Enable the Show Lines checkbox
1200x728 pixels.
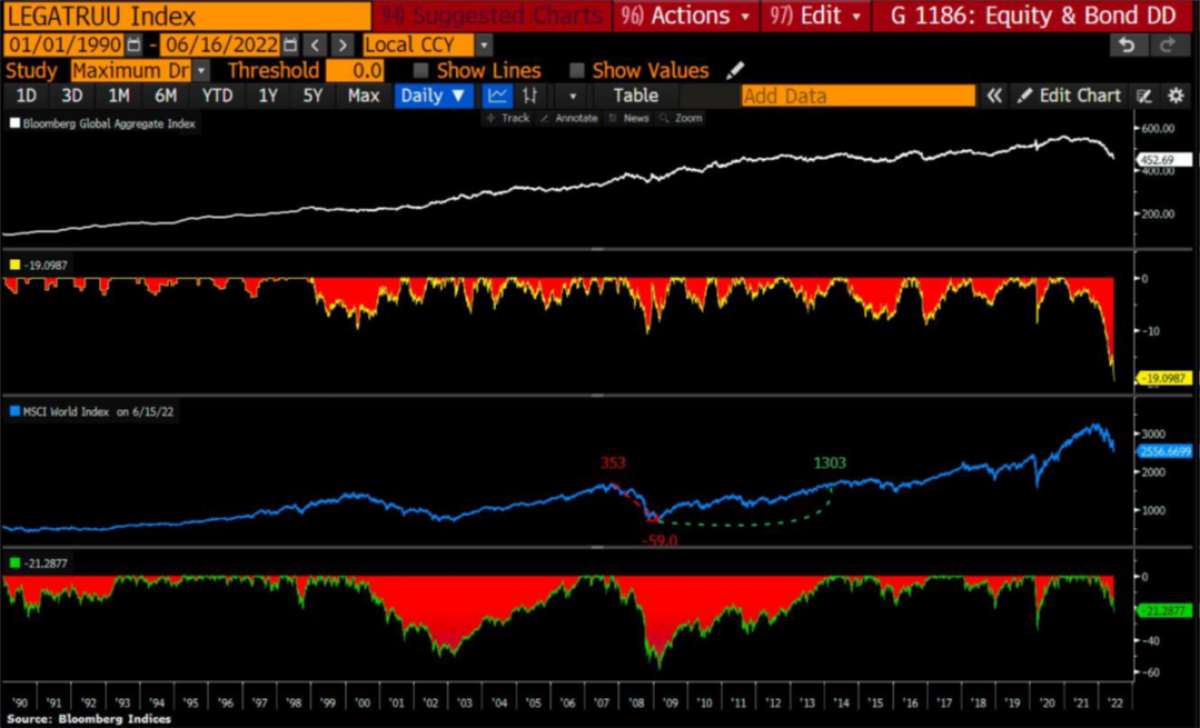click(x=421, y=70)
